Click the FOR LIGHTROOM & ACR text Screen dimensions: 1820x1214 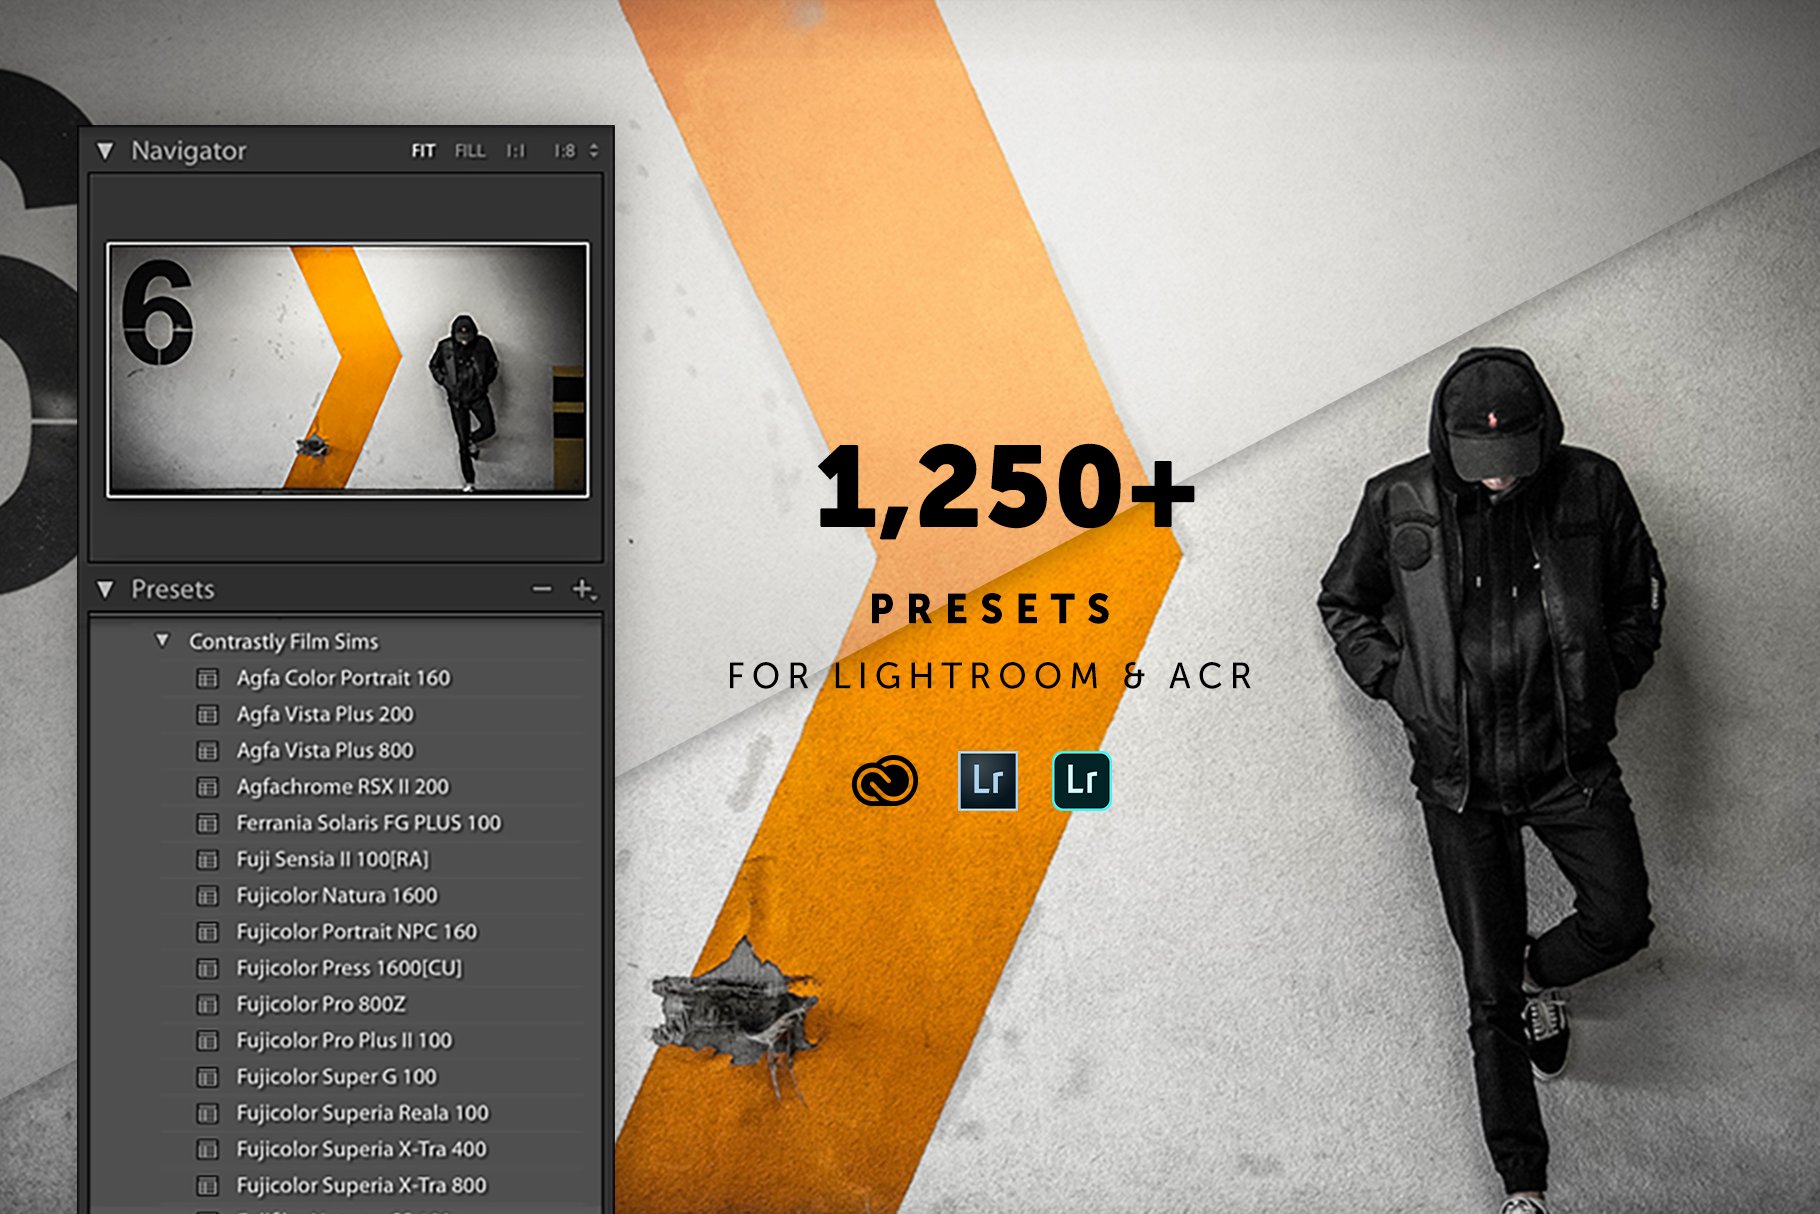[990, 676]
